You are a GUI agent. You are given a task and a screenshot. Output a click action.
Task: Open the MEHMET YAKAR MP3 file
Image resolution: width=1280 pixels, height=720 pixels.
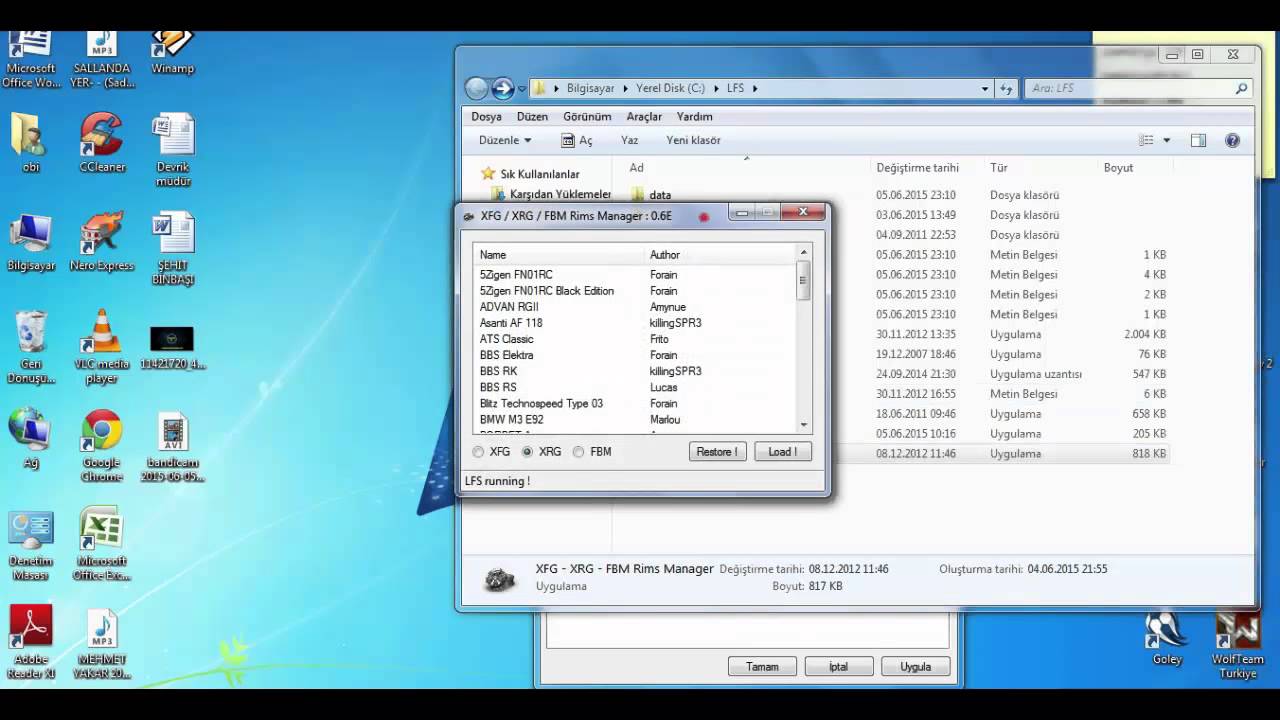[102, 643]
